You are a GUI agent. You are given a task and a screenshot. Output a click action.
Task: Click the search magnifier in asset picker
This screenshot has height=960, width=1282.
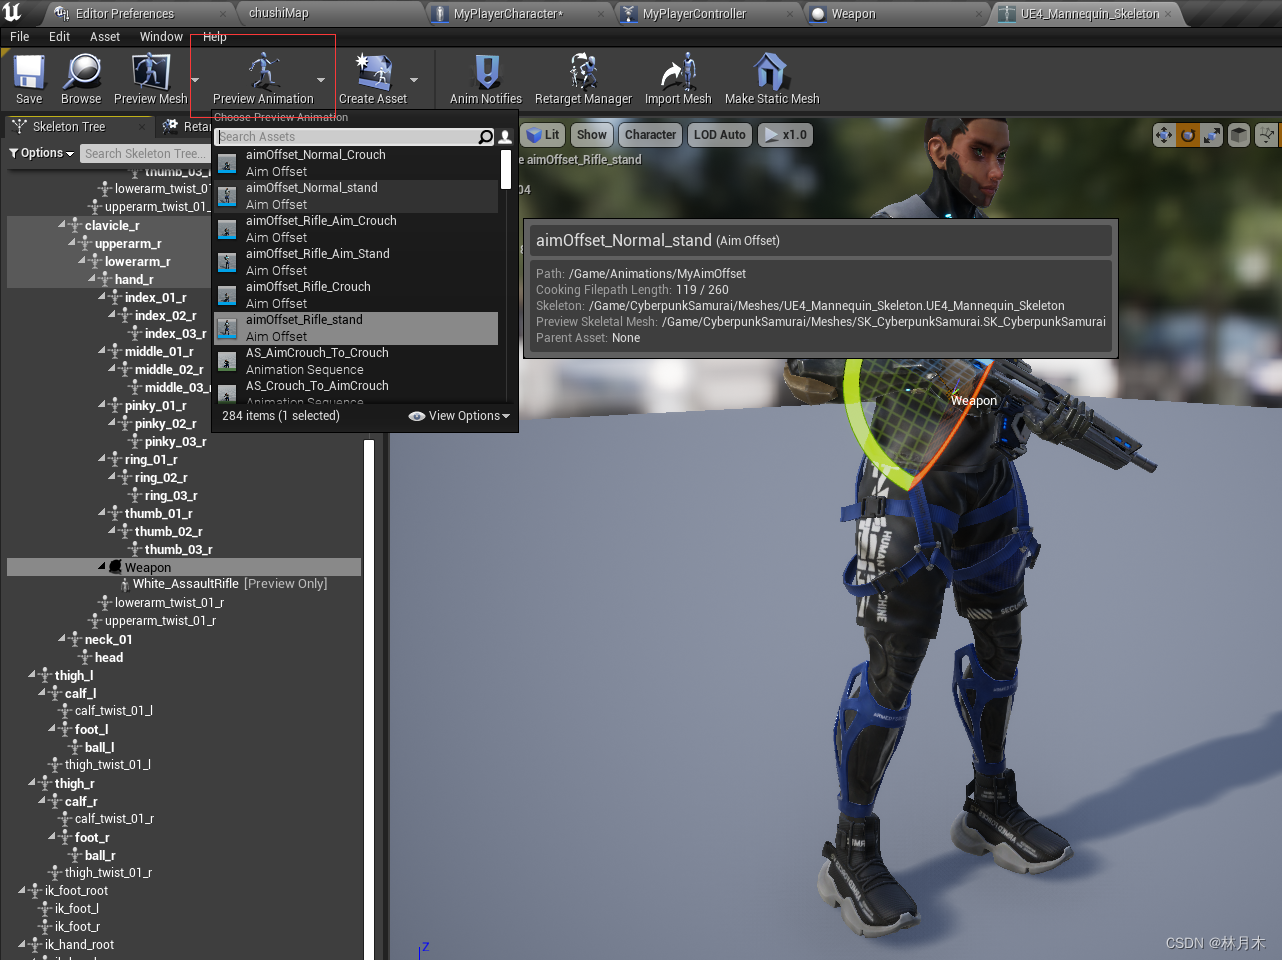[486, 137]
